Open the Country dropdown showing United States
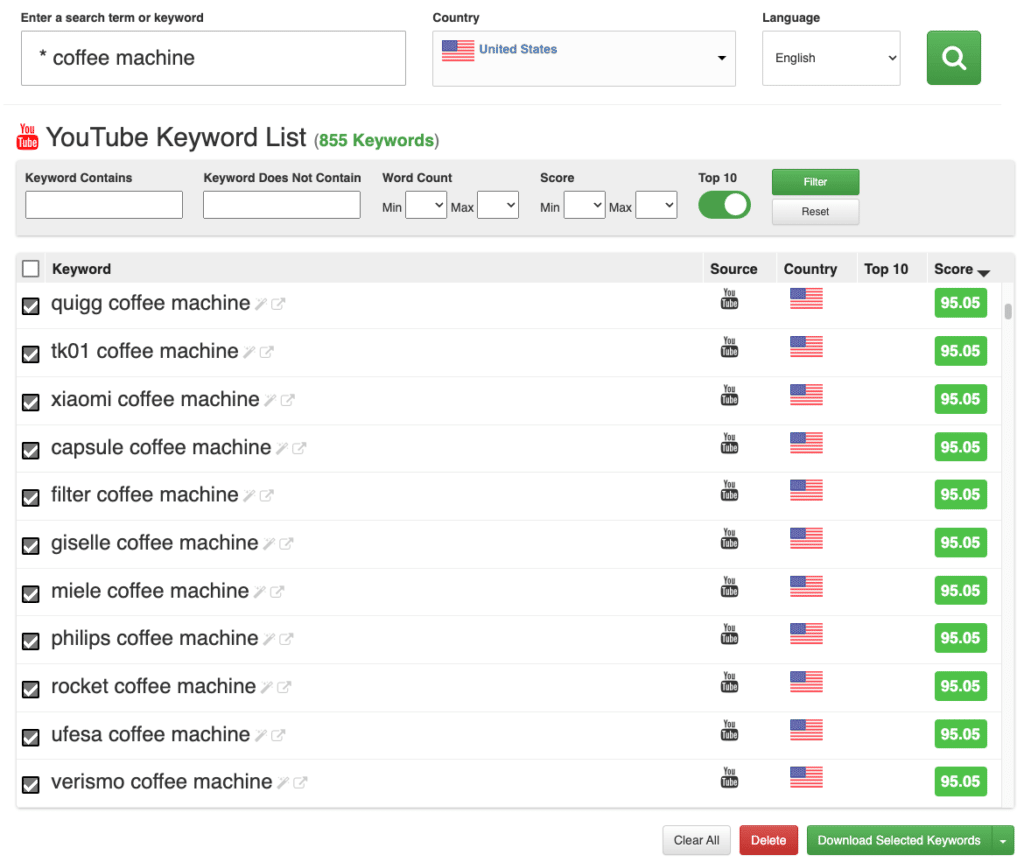This screenshot has width=1024, height=862. [x=584, y=58]
